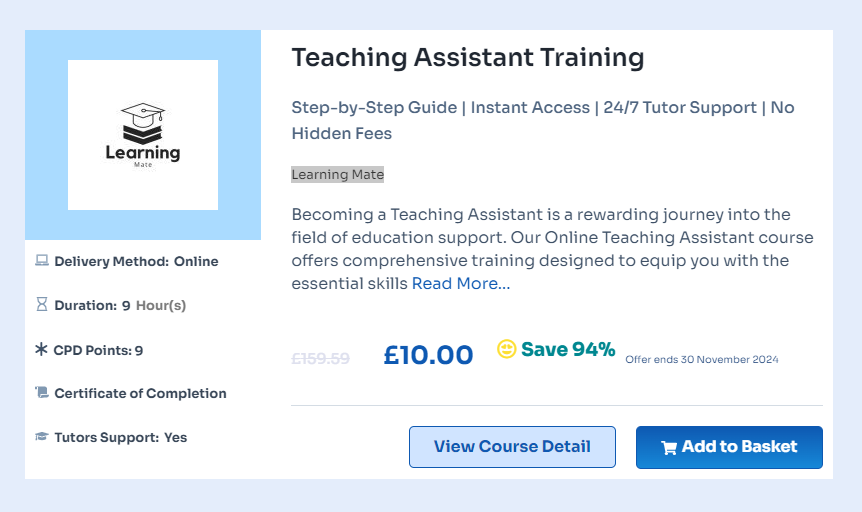Click the offer end date text
The image size is (862, 512).
[701, 360]
